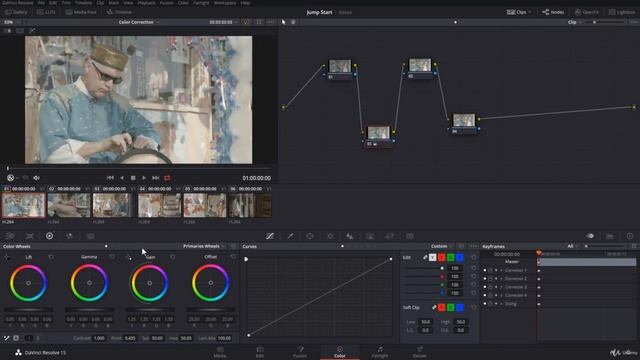The image size is (640, 360).
Task: Open the Color Match palette
Action: pyautogui.click(x=30, y=236)
